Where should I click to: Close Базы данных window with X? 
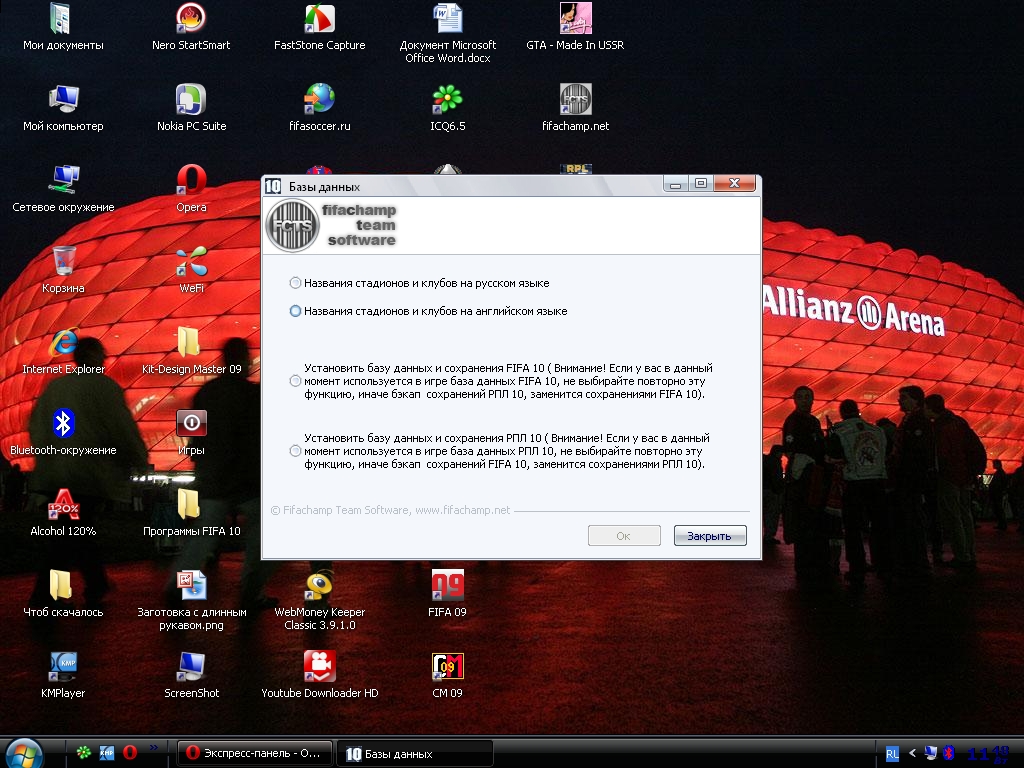click(x=734, y=184)
